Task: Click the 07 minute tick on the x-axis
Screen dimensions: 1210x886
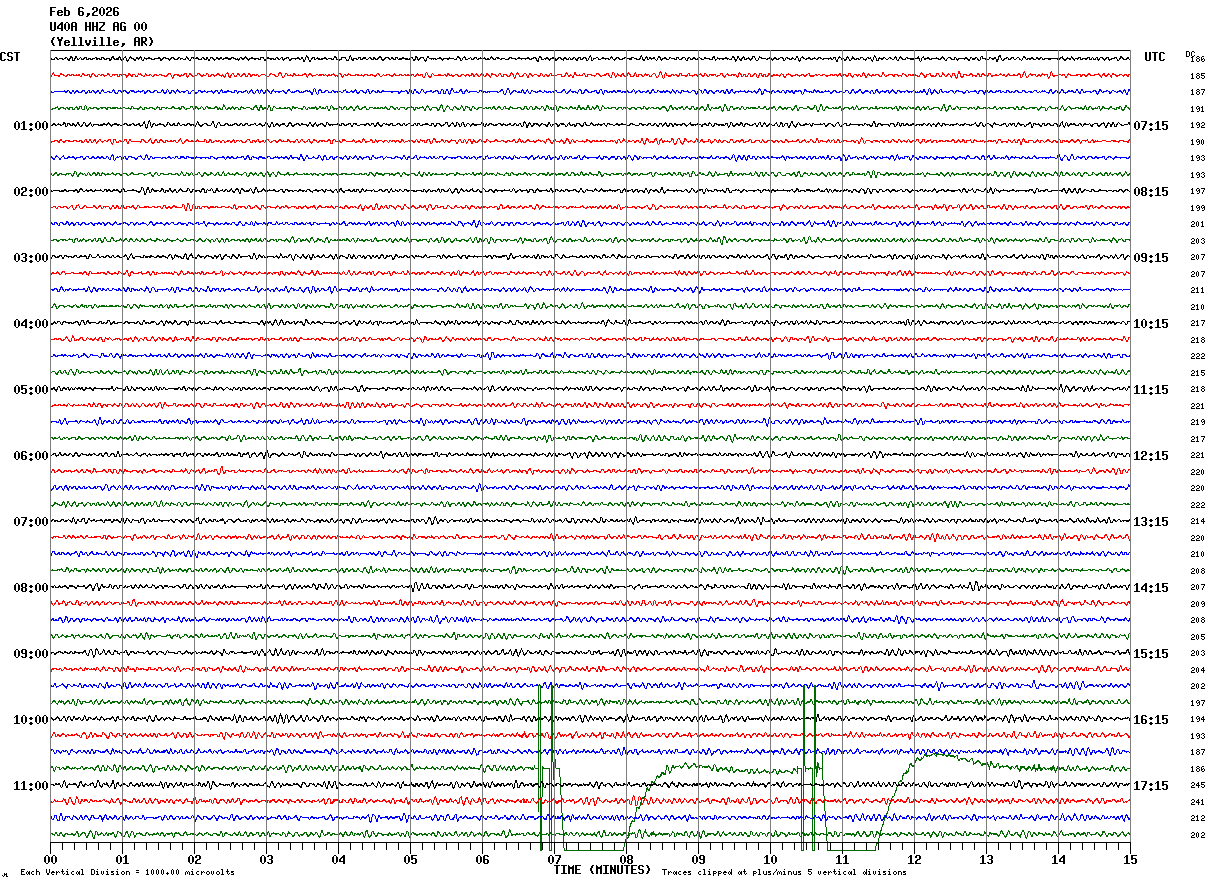Action: coord(554,859)
